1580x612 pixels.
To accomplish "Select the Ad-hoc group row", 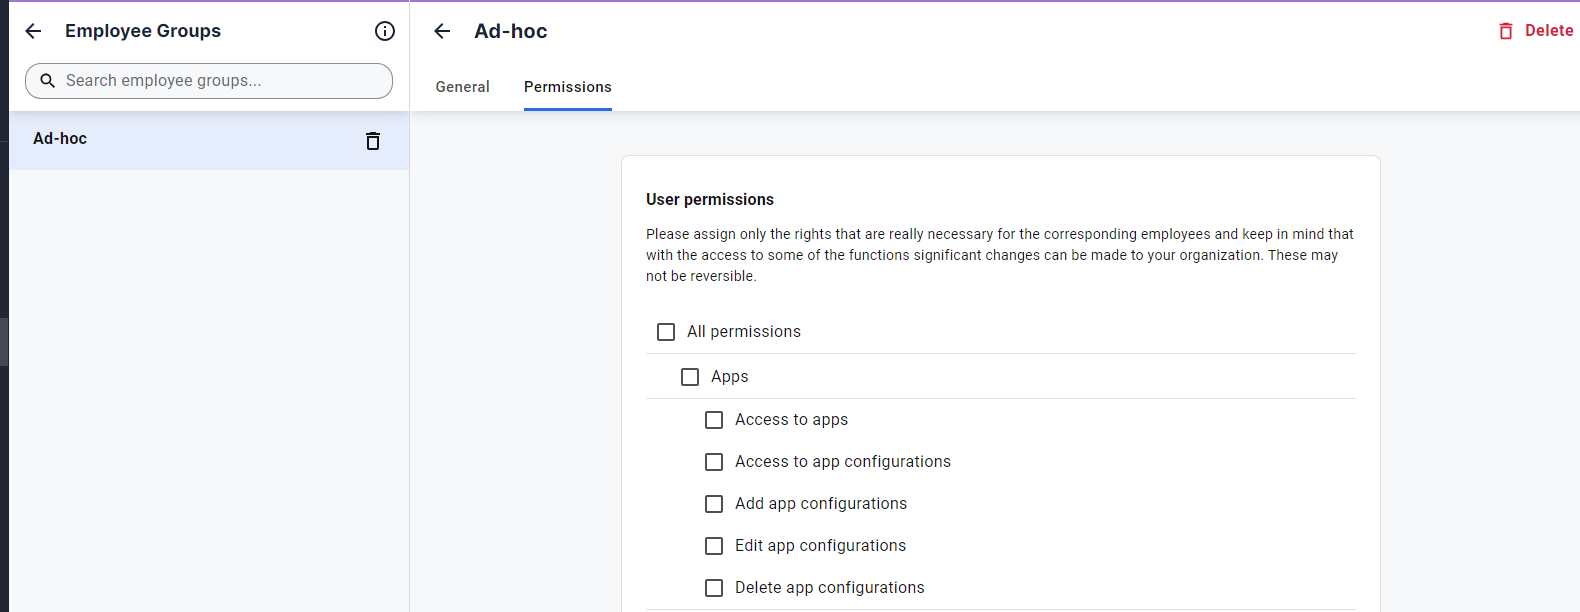I will pyautogui.click(x=209, y=140).
